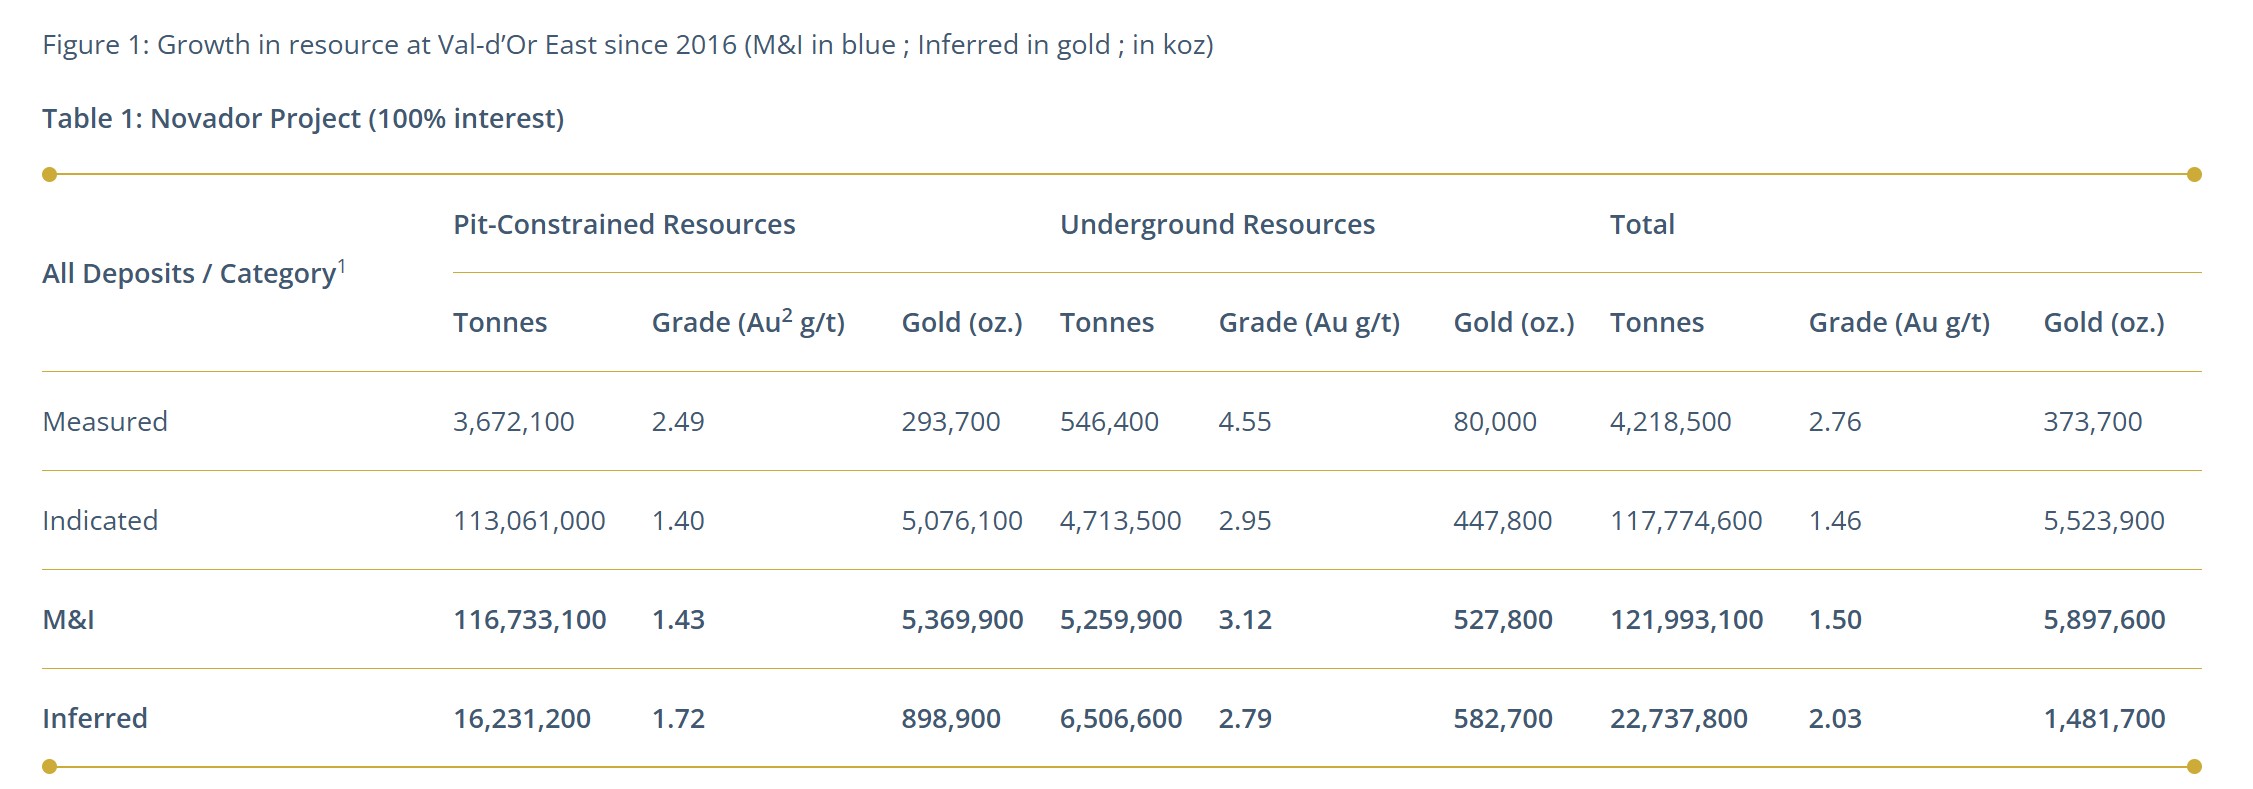Click the Indicated total gold value 5,523,900
Viewport: 2253px width, 789px height.
(2104, 521)
